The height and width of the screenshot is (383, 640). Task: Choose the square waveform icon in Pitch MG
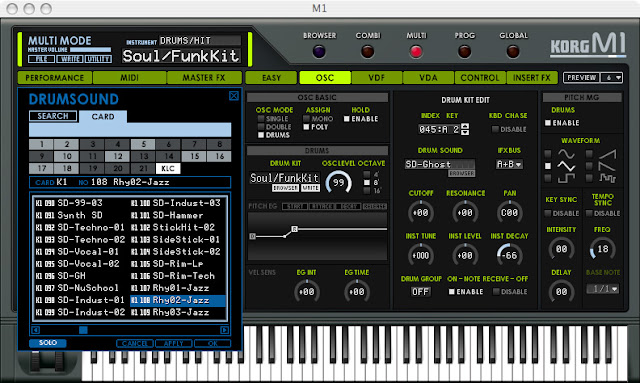[x=567, y=178]
